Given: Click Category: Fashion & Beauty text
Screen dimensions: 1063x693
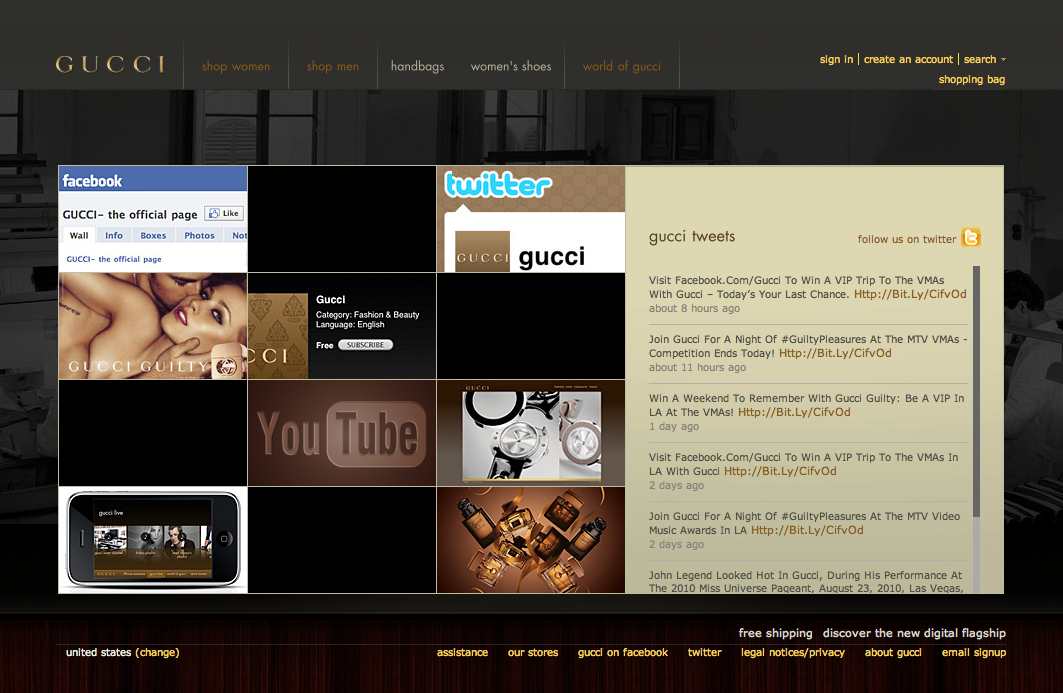Looking at the screenshot, I should point(367,315).
